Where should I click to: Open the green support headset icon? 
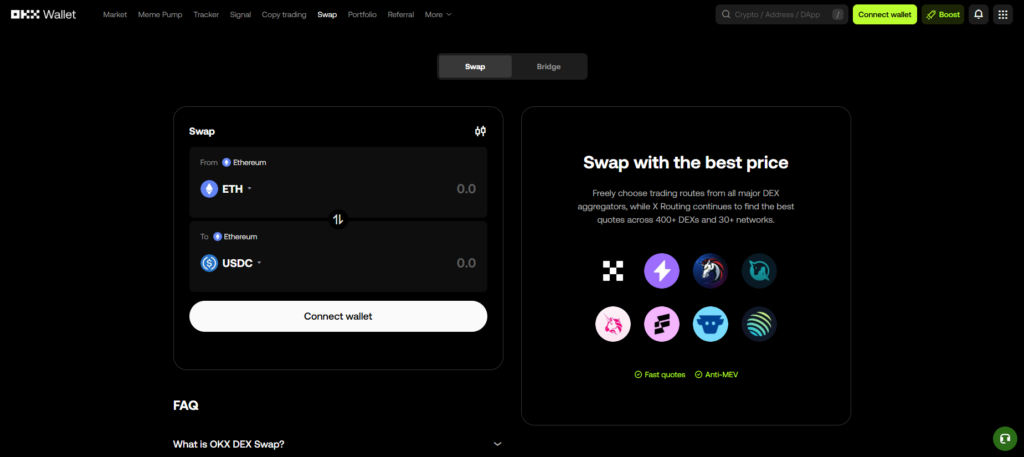point(1004,438)
